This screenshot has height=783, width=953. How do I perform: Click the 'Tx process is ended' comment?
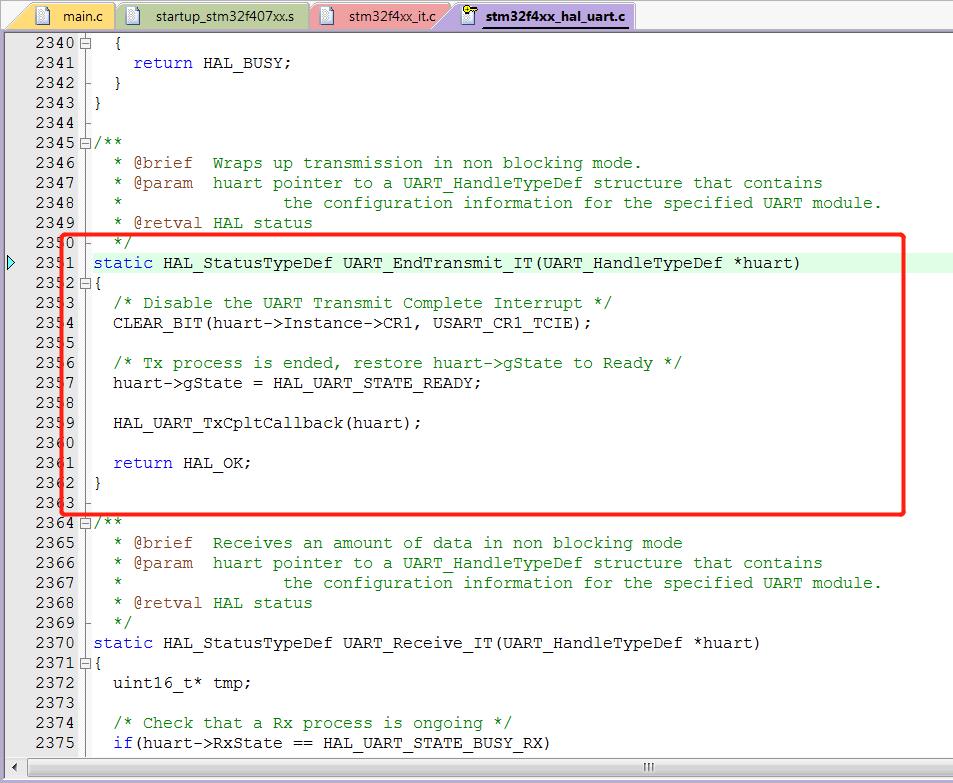(x=397, y=364)
